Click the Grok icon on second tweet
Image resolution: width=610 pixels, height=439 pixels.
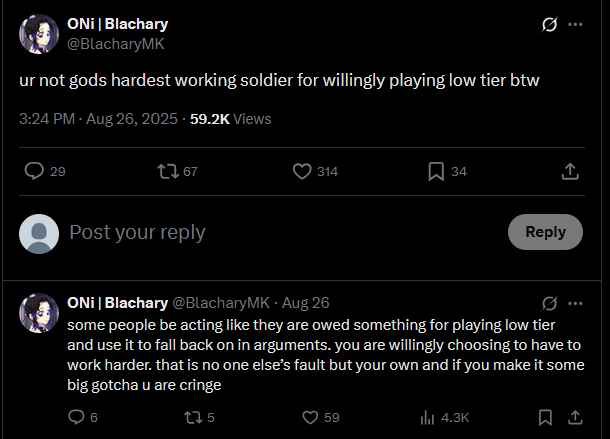(548, 303)
